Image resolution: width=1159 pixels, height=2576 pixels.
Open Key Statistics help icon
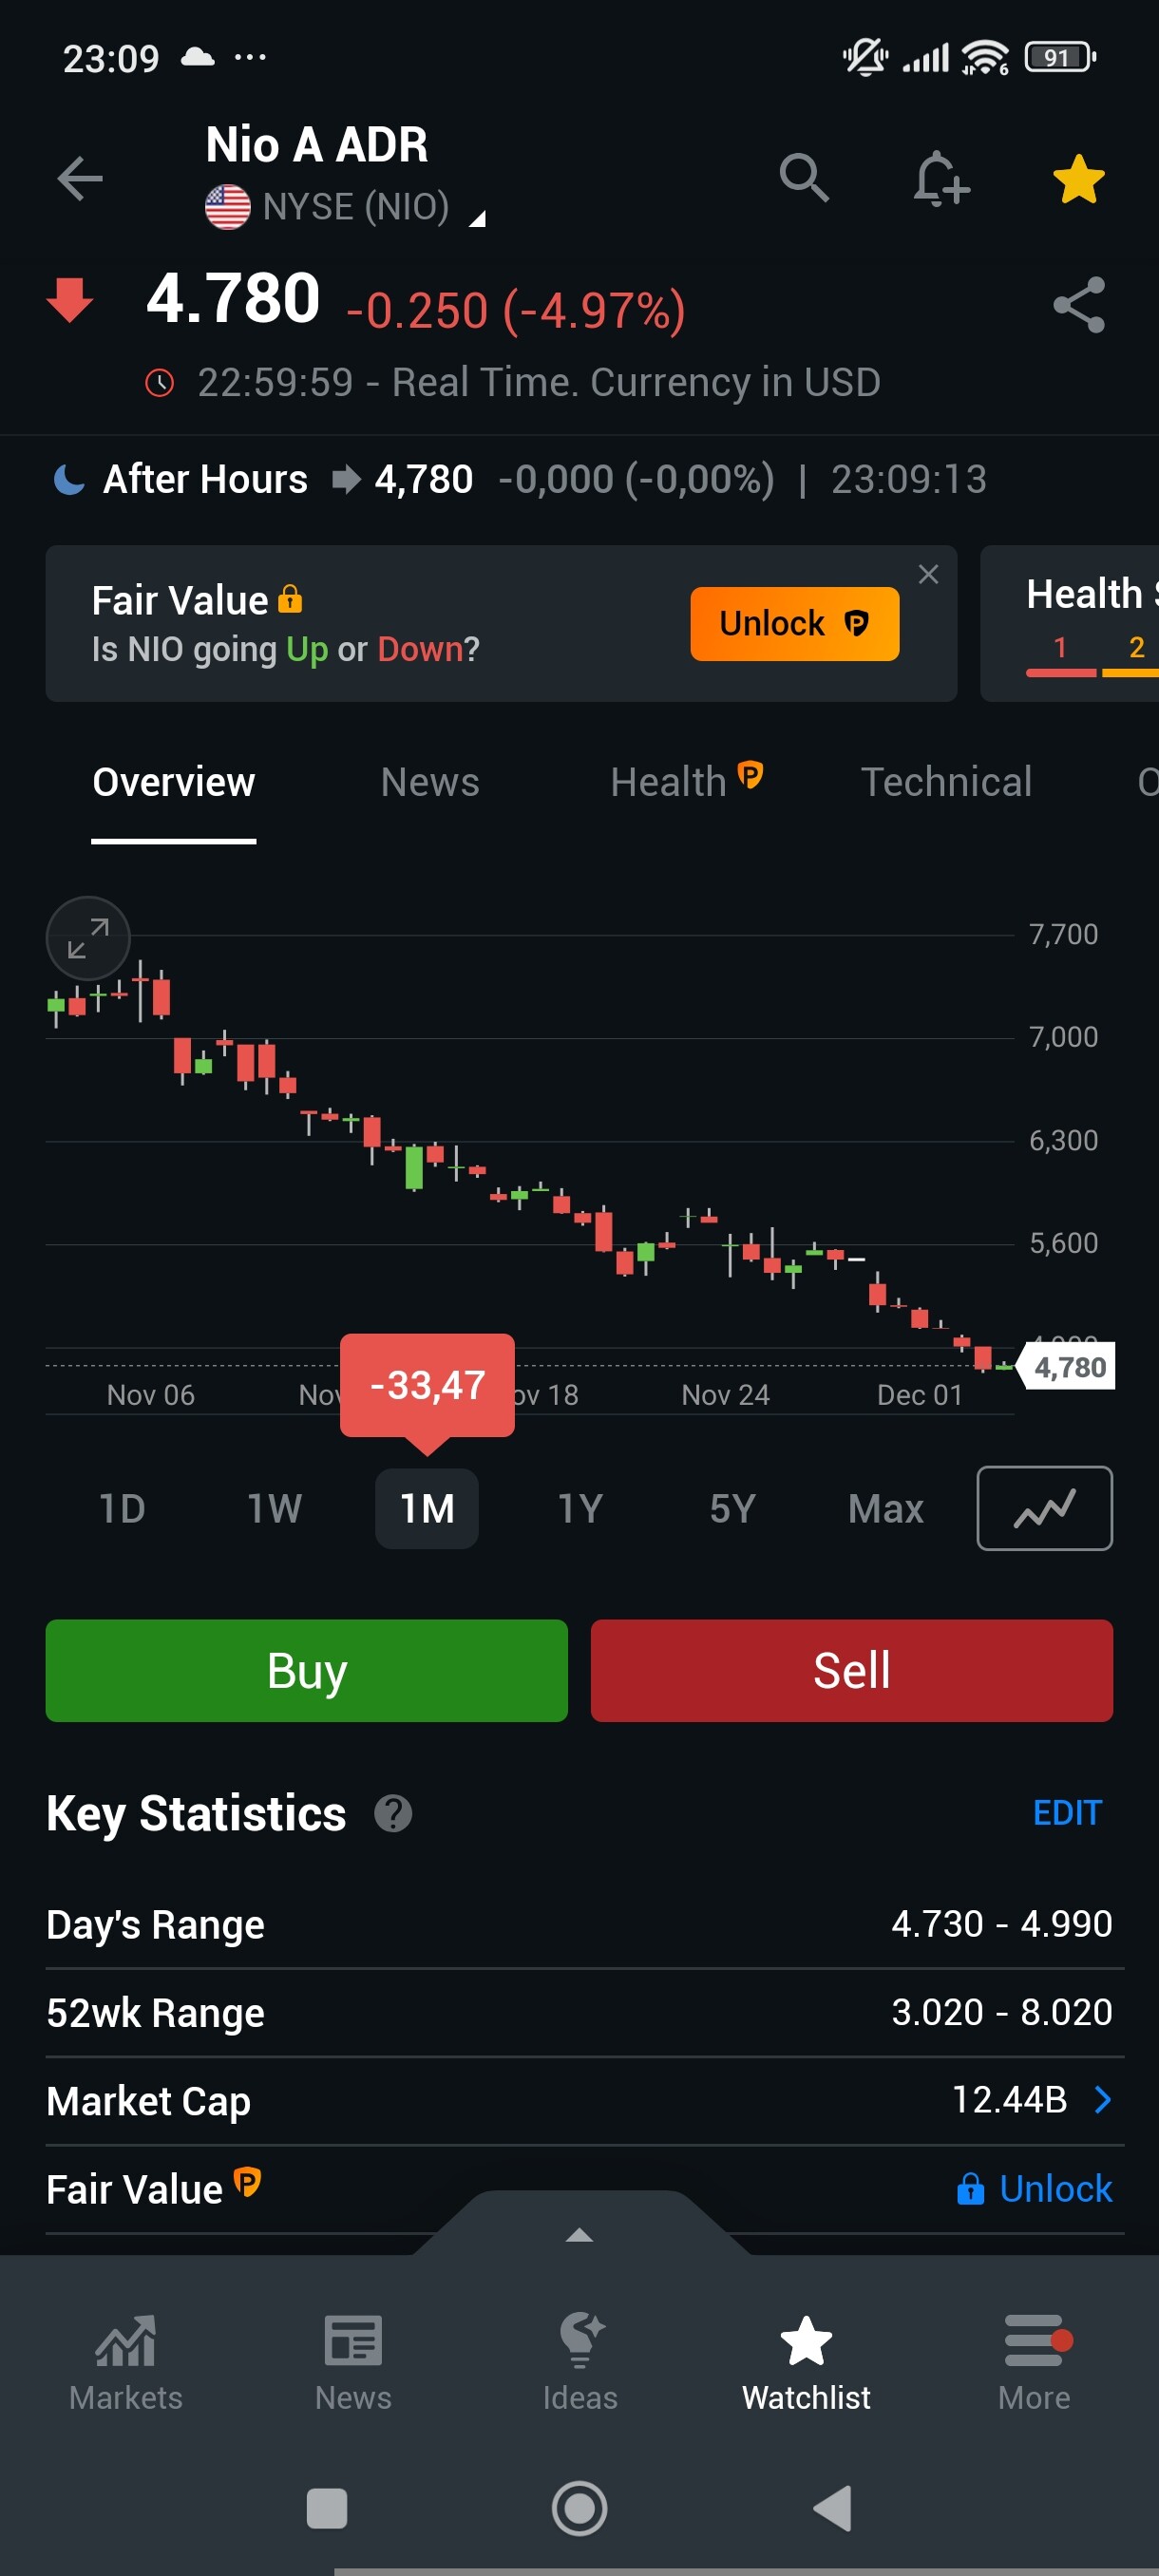click(x=393, y=1813)
